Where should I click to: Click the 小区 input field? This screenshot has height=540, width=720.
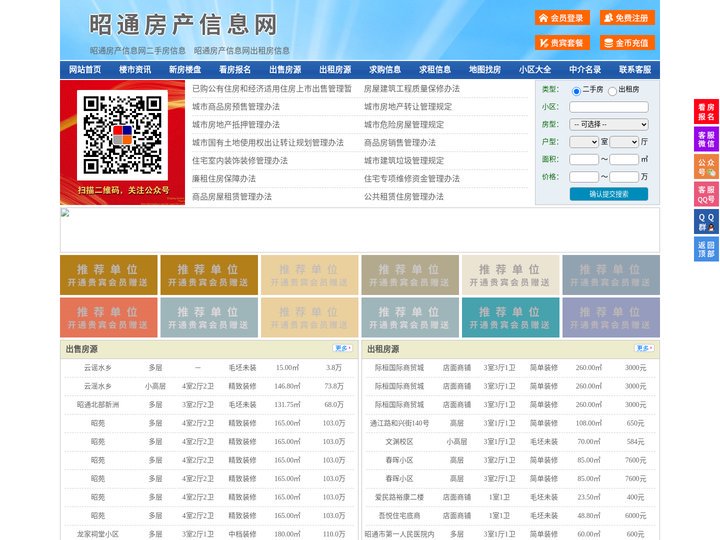608,107
